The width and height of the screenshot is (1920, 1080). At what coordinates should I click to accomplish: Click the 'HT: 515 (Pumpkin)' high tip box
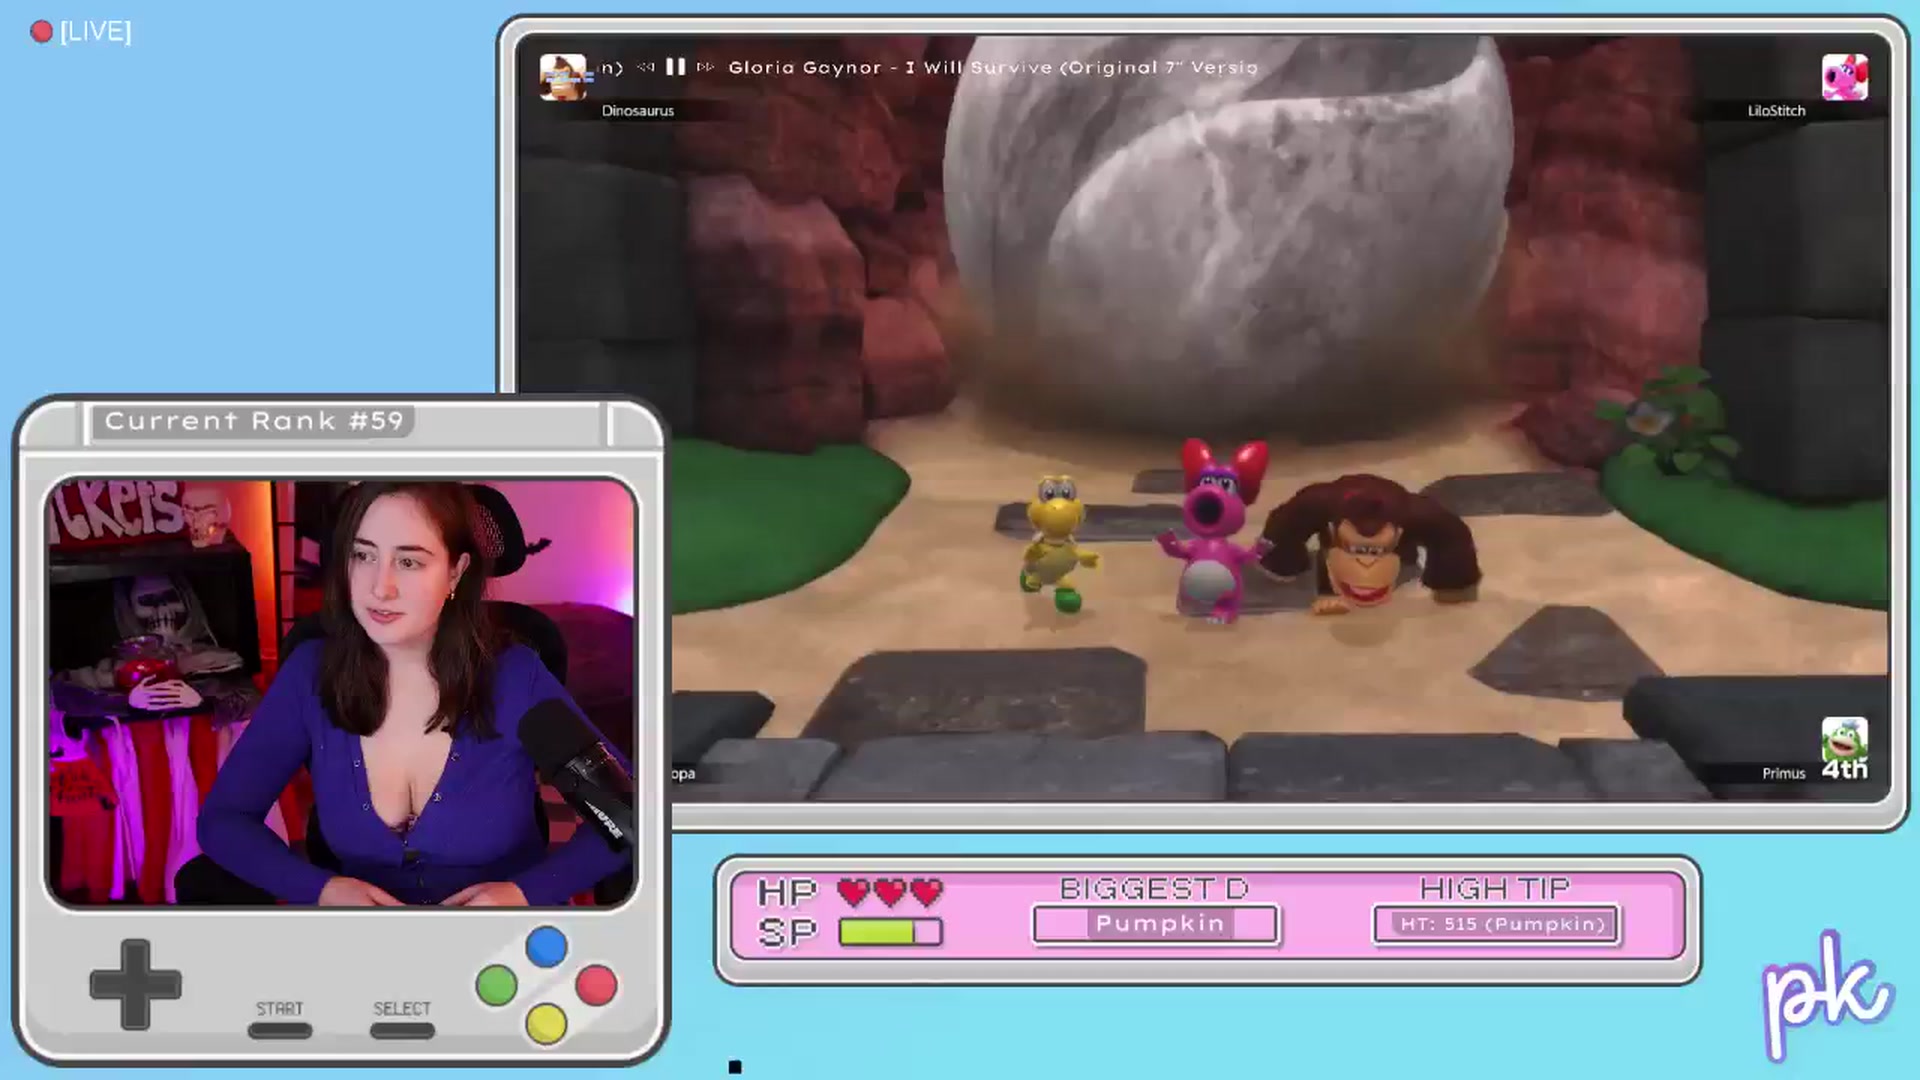(1497, 924)
